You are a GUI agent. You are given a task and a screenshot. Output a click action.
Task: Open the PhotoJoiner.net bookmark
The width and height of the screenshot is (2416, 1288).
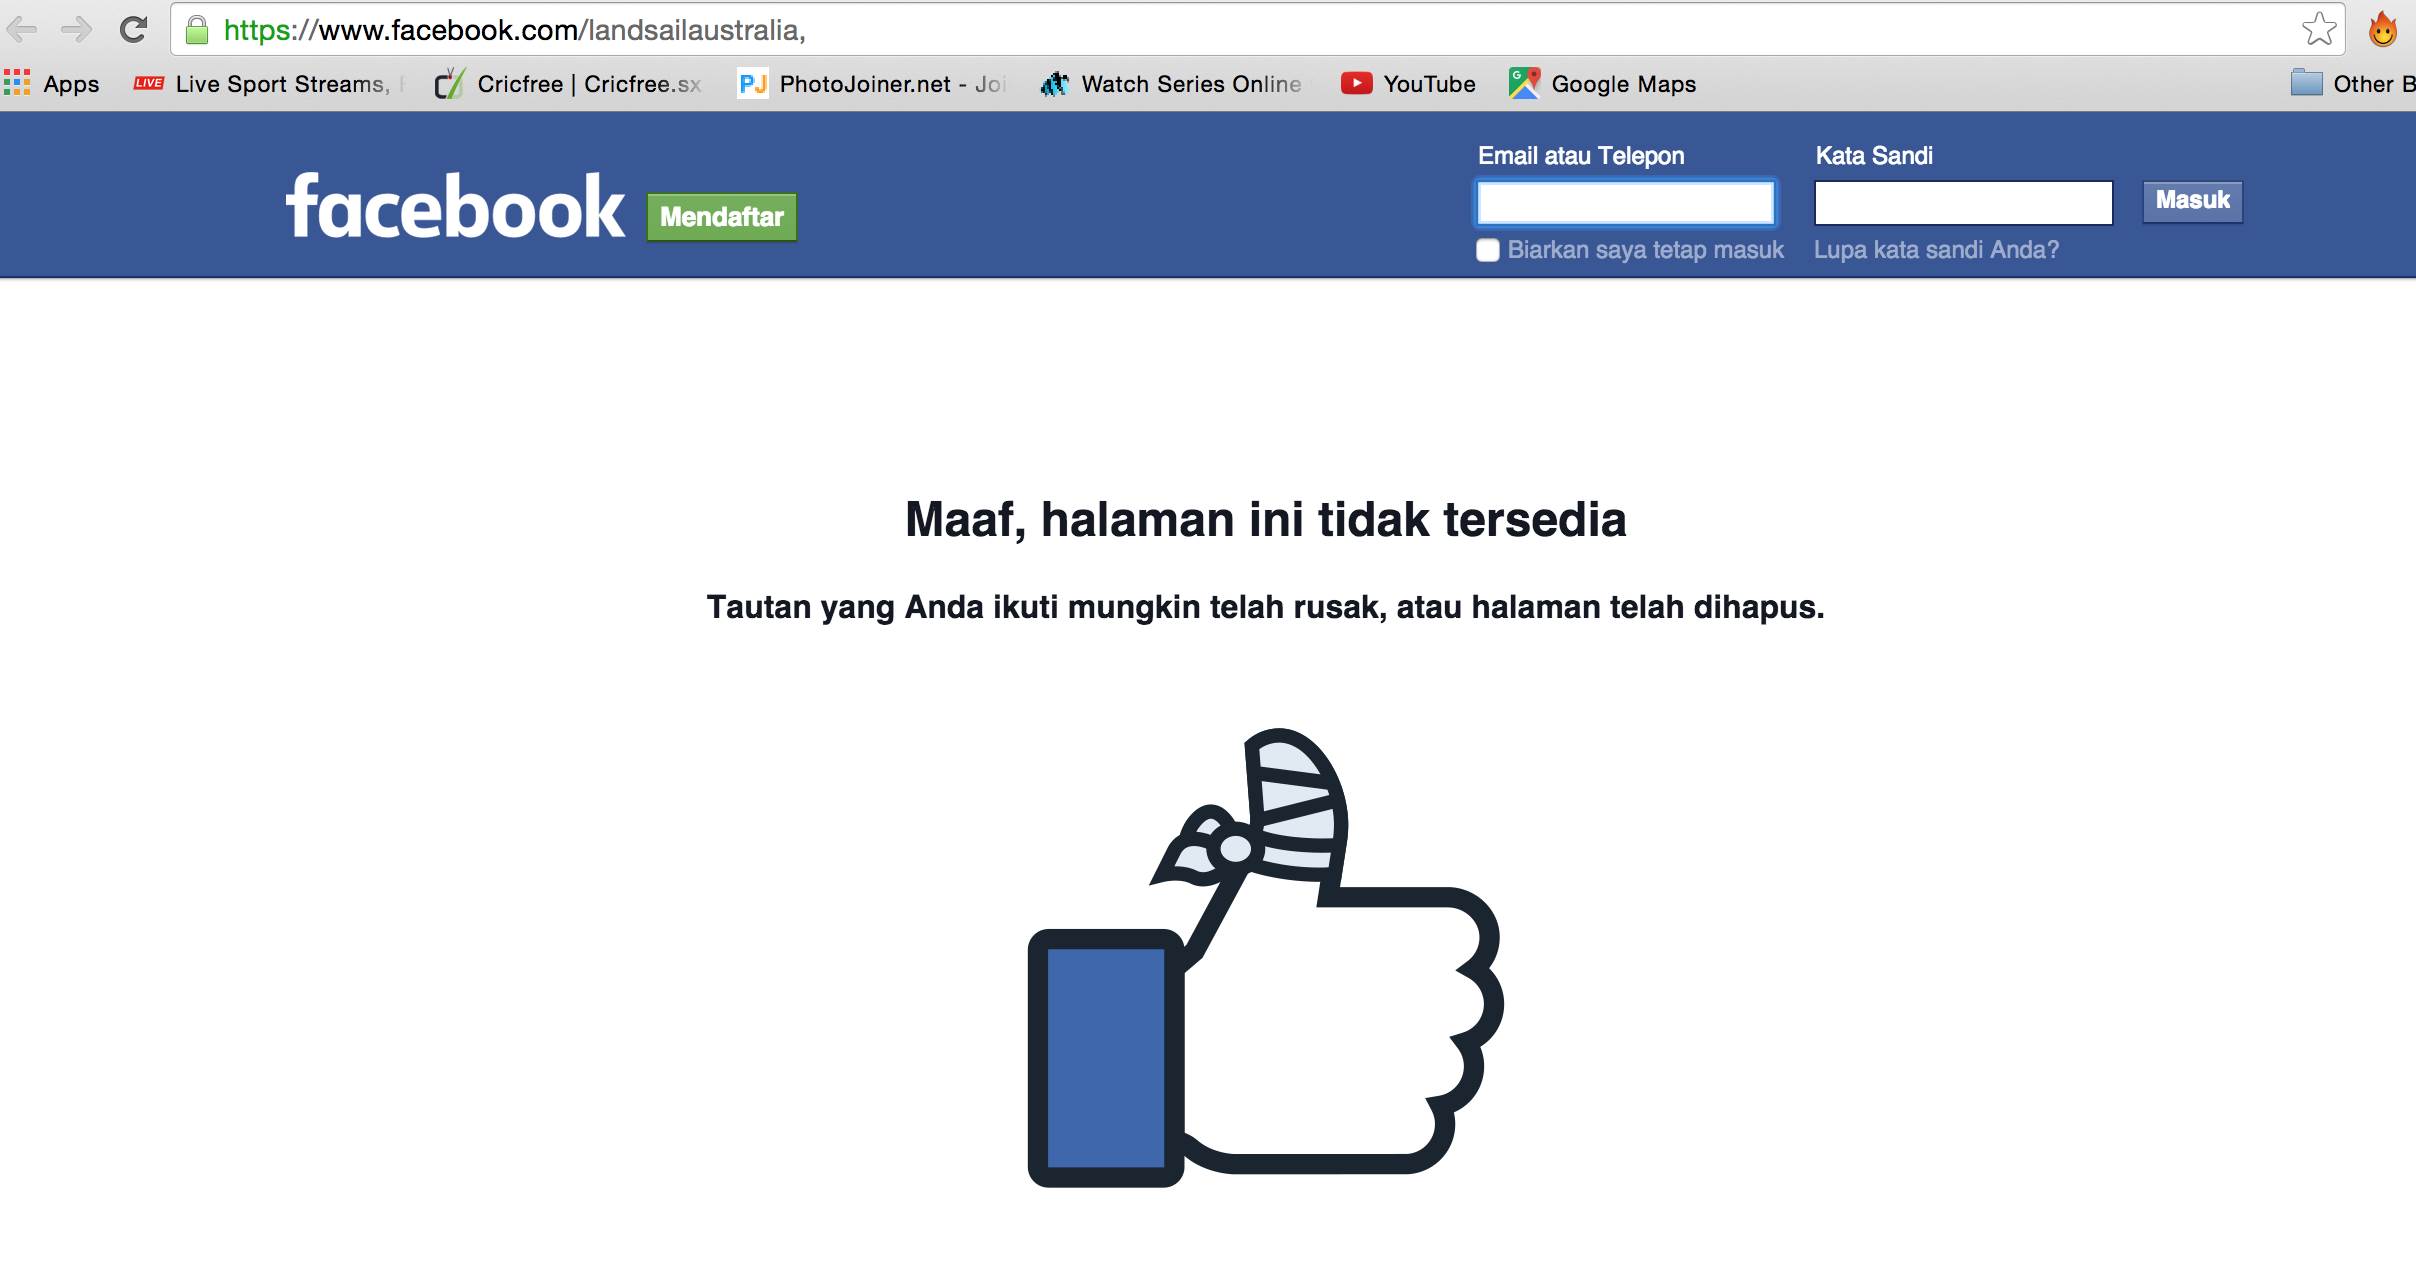coord(870,84)
